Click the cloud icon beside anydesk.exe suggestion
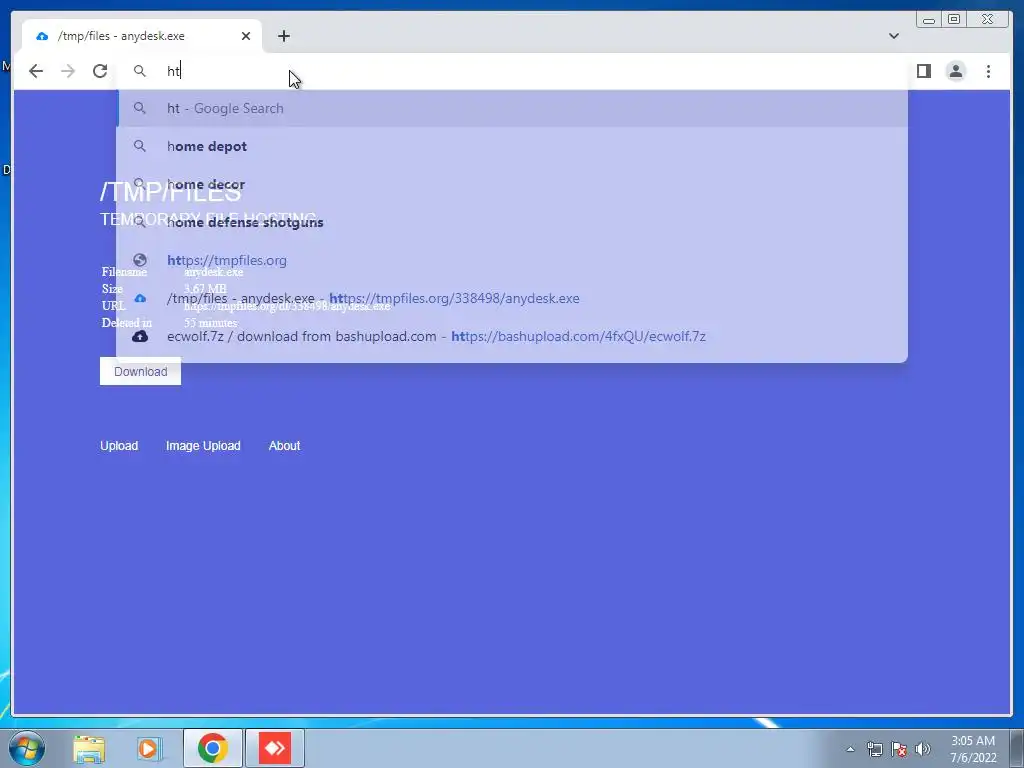1024x768 pixels. [140, 298]
